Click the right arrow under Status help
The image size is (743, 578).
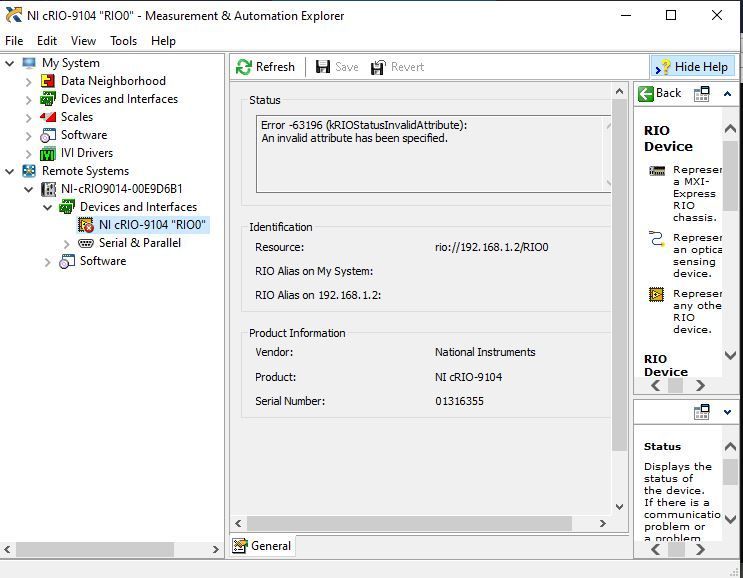(700, 550)
